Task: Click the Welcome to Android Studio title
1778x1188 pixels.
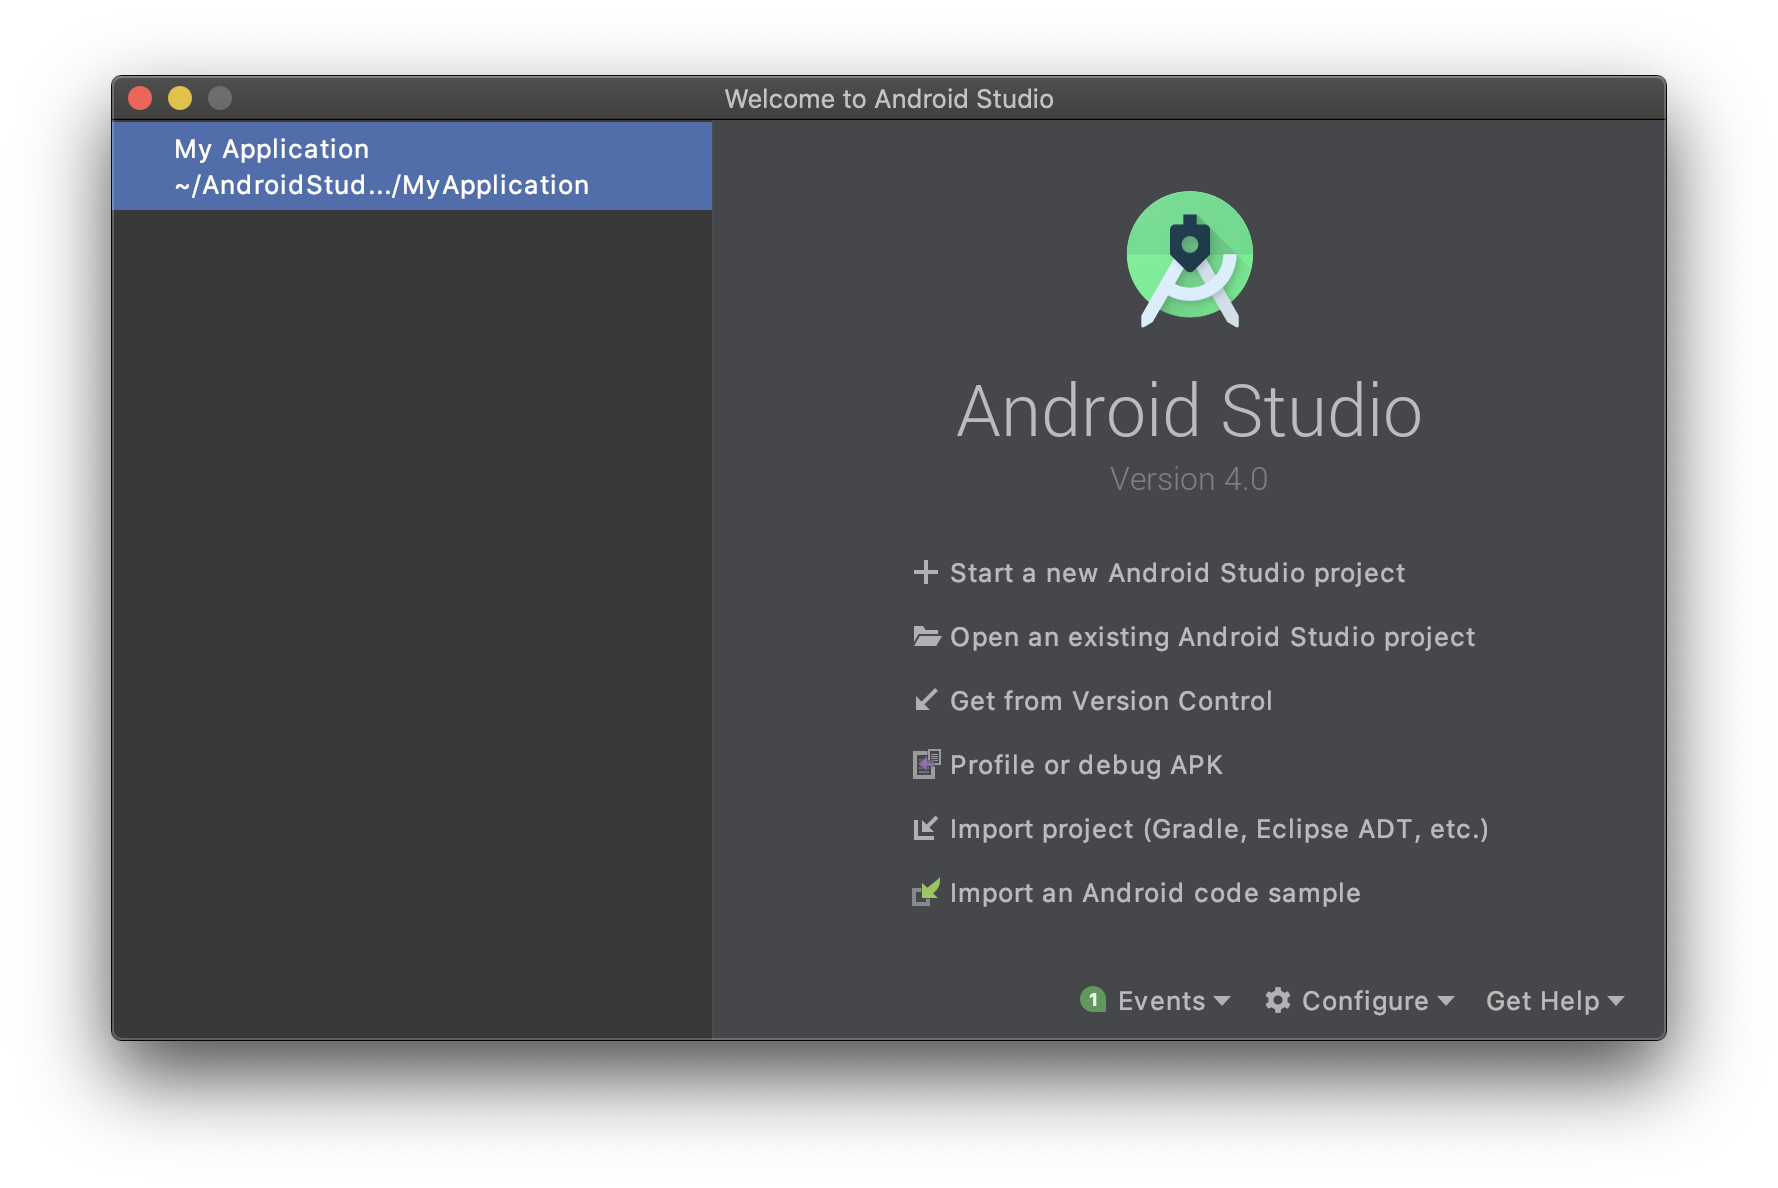Action: 889,99
